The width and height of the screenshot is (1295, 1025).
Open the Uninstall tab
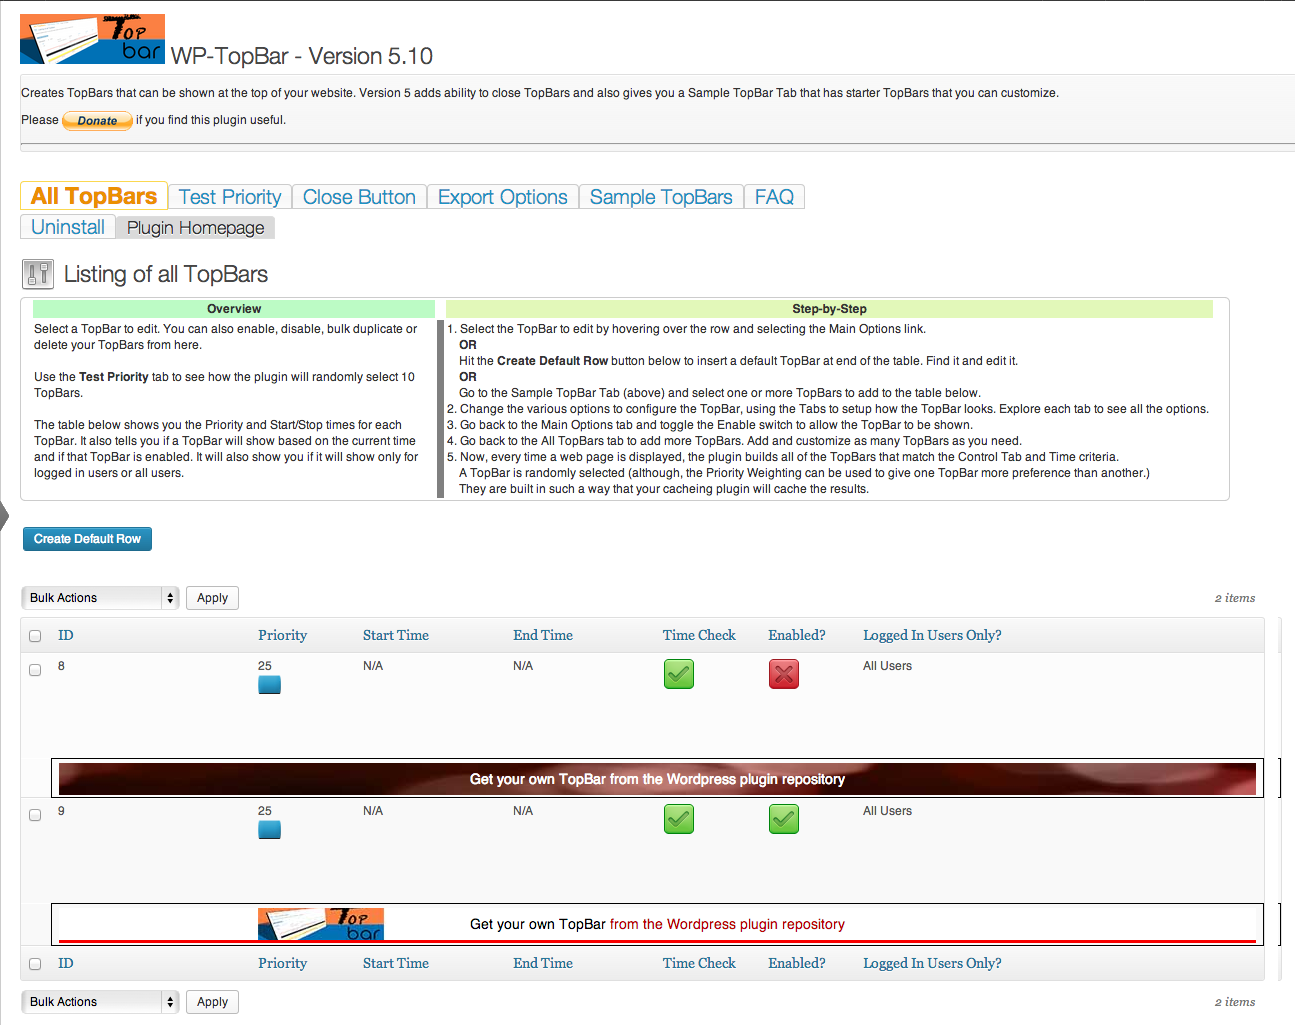(68, 227)
